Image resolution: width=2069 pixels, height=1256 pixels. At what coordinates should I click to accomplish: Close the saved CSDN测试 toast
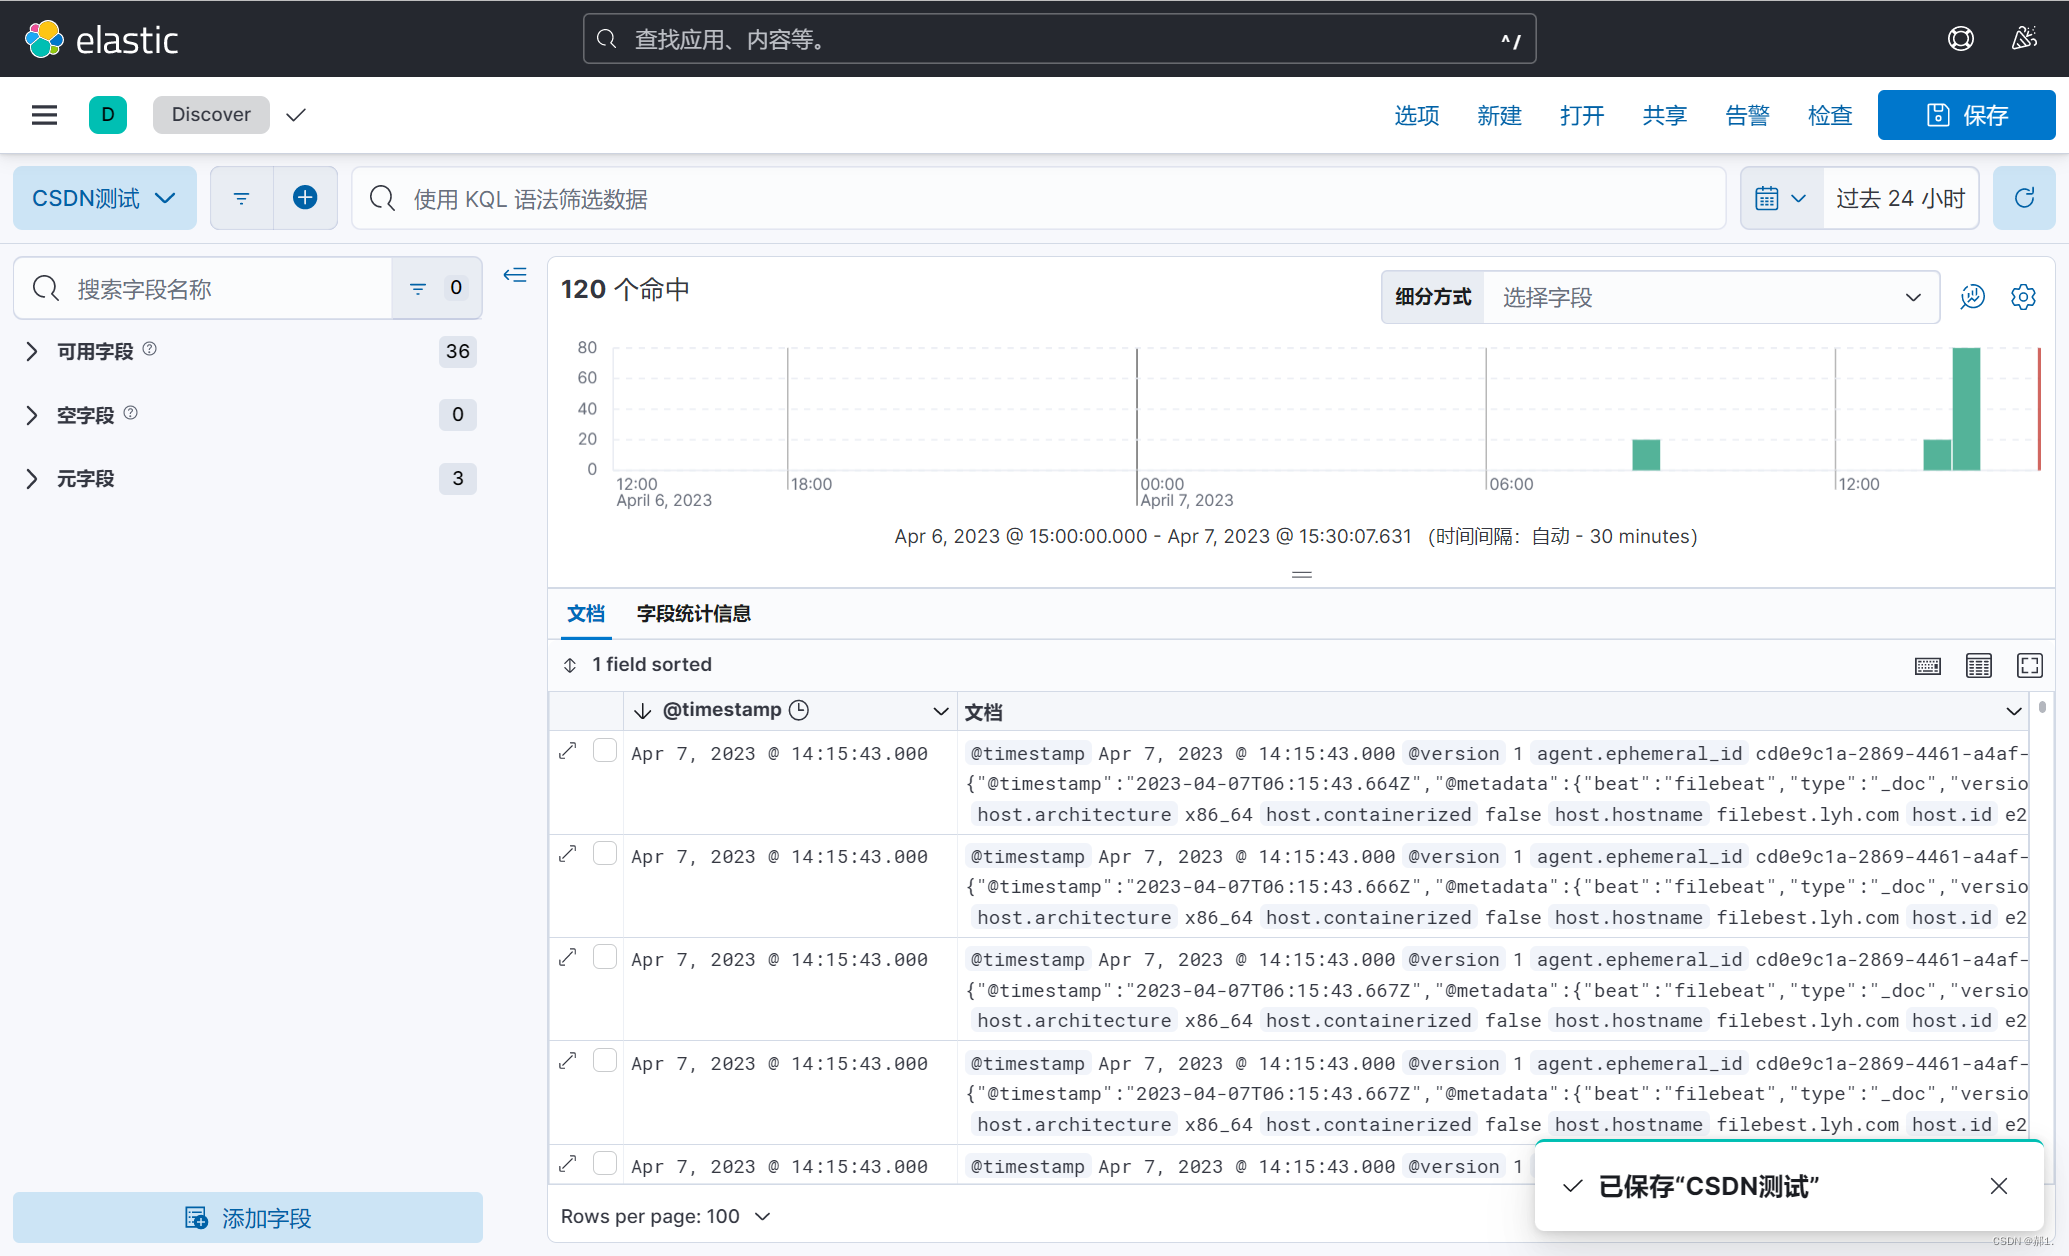(1999, 1186)
